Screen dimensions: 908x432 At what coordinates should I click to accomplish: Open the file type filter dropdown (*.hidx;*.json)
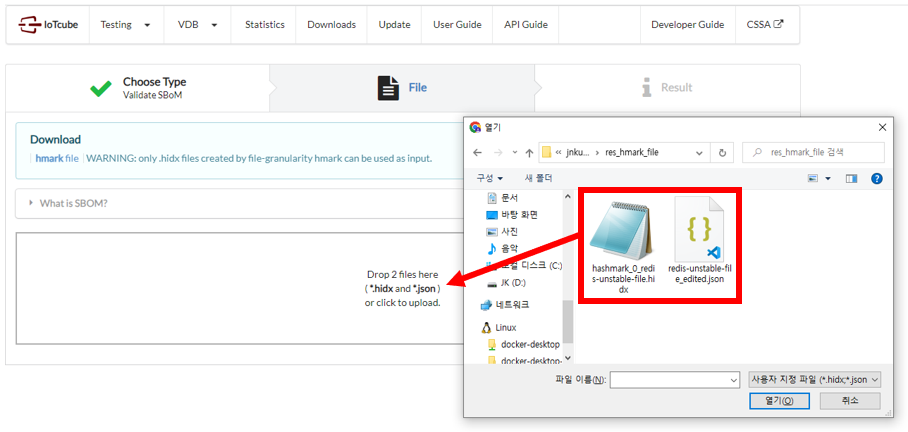[x=814, y=380]
